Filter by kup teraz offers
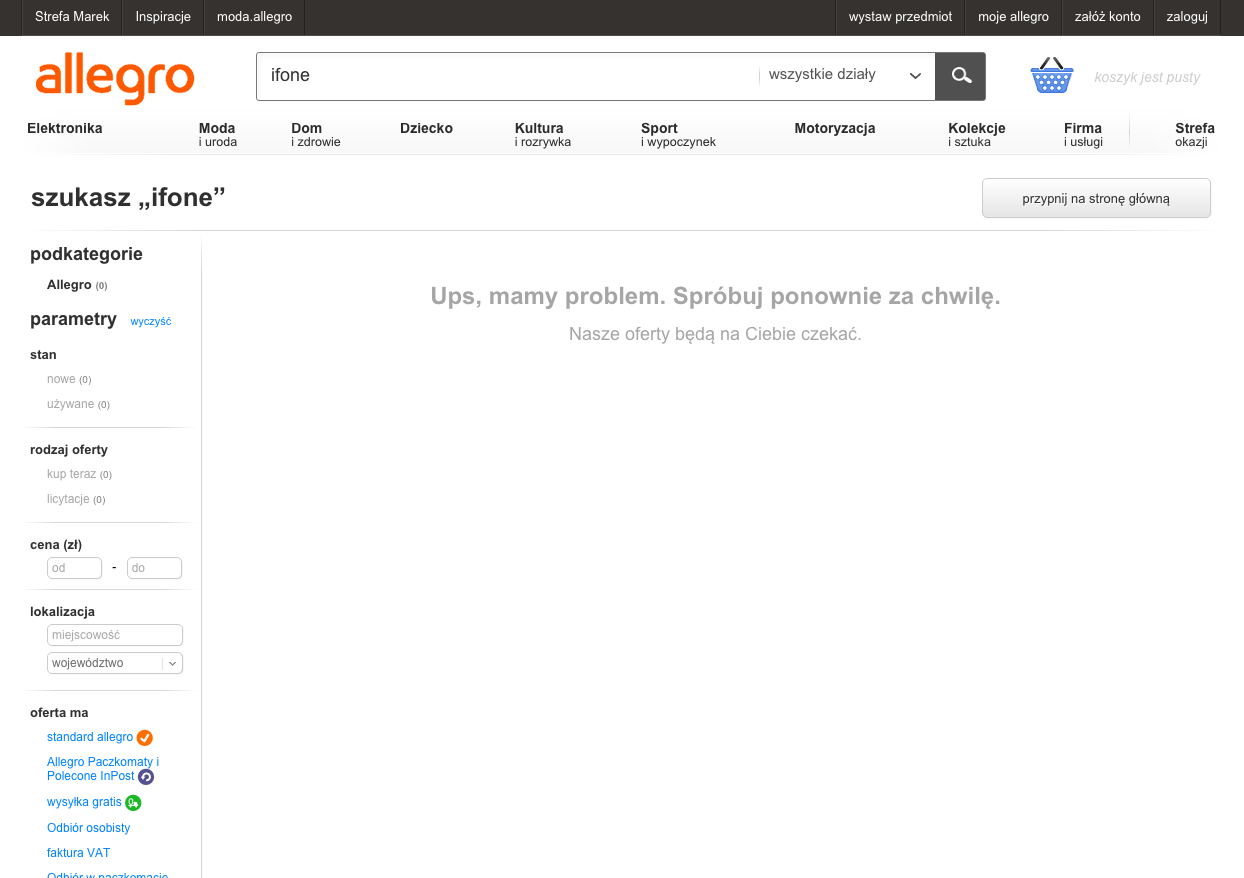Screen dimensions: 1244x878 (x=72, y=474)
